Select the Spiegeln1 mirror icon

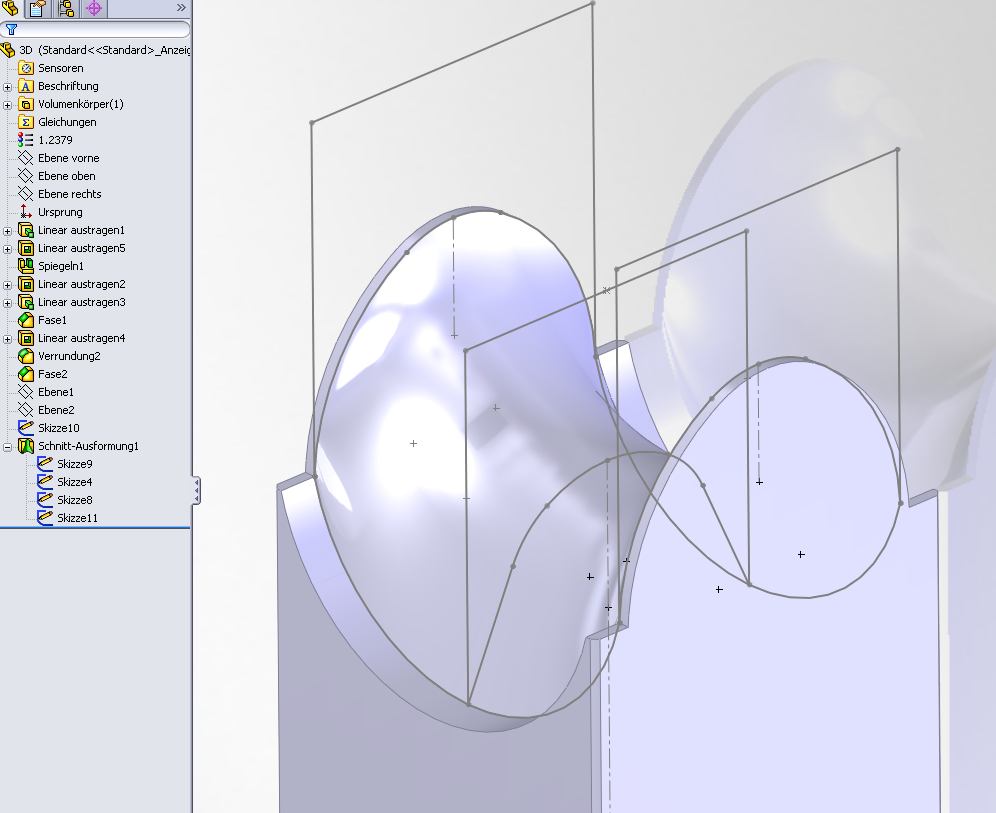click(25, 265)
